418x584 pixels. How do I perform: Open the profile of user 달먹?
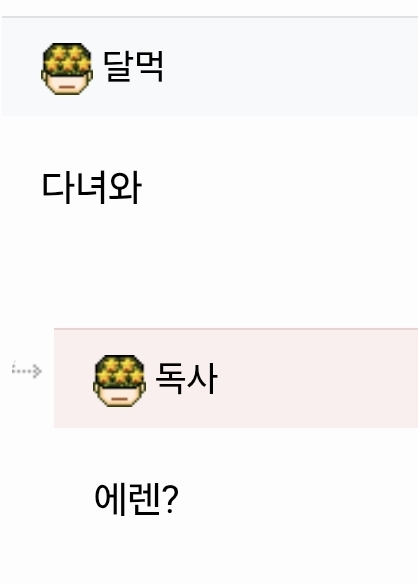click(x=133, y=66)
